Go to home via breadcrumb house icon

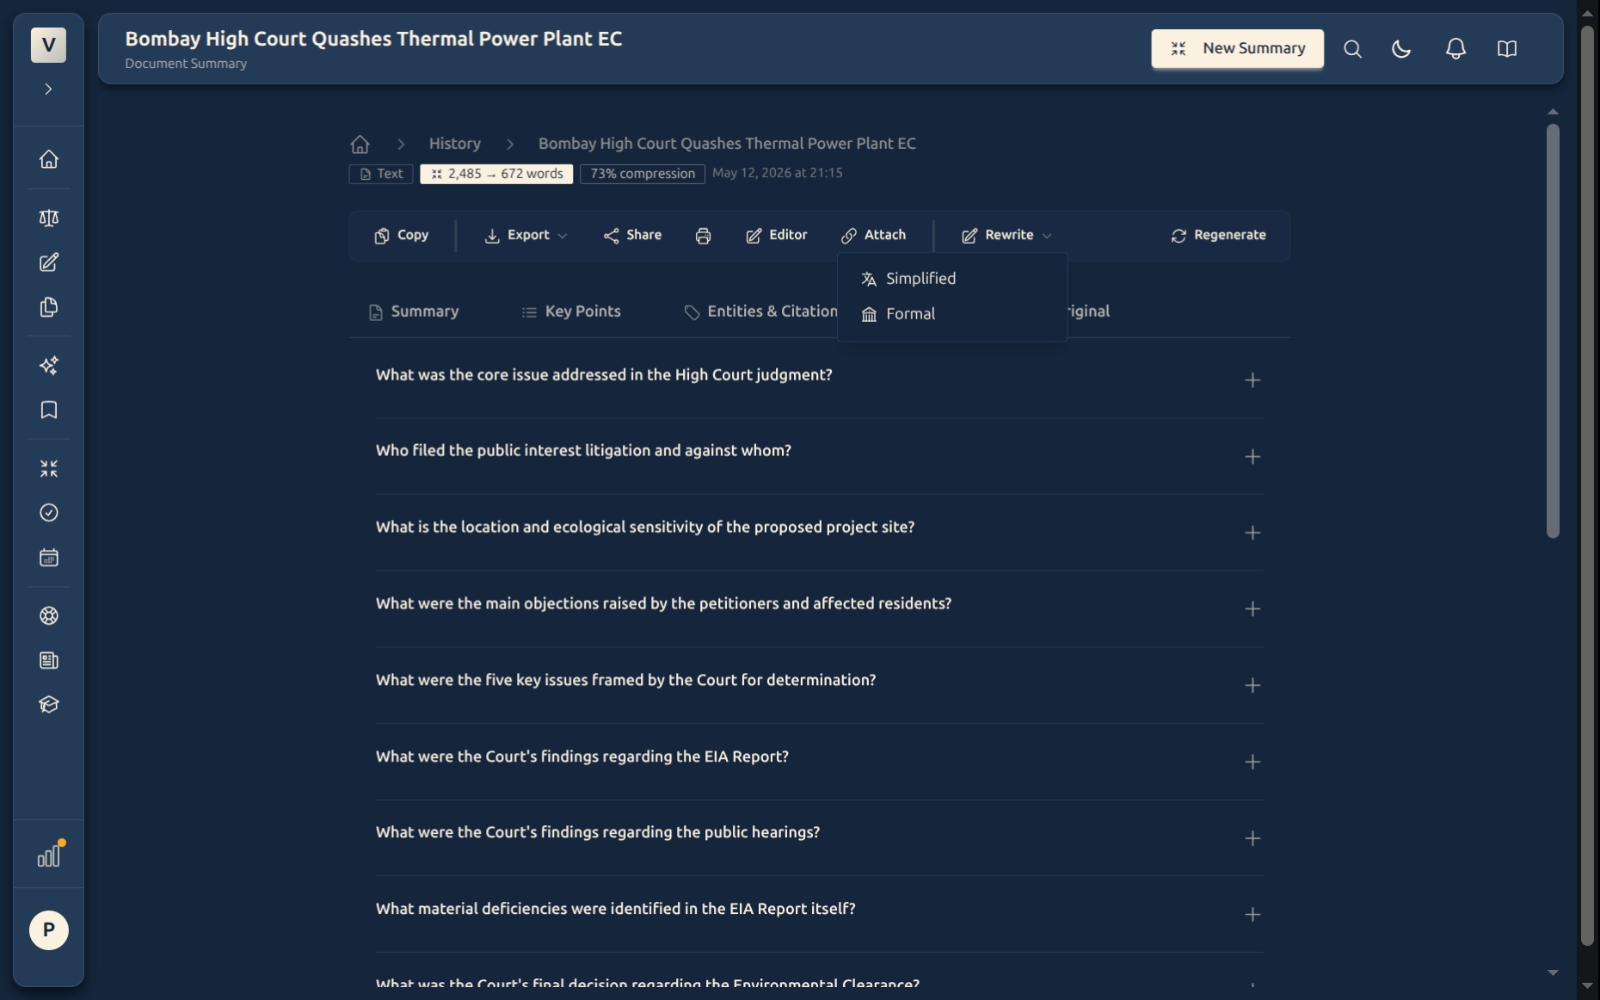(x=360, y=144)
